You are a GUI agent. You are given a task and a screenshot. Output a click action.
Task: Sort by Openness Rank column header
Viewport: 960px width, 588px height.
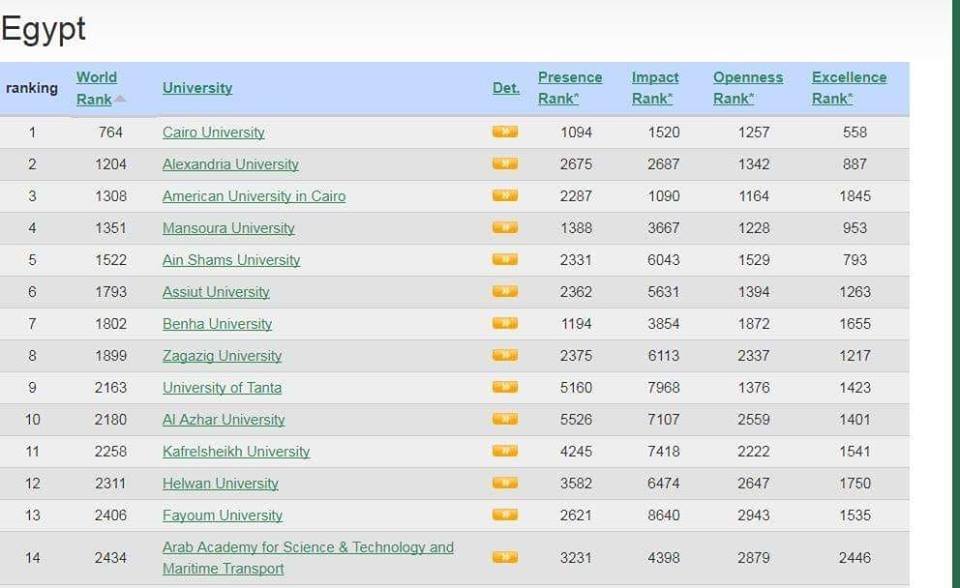click(x=747, y=88)
